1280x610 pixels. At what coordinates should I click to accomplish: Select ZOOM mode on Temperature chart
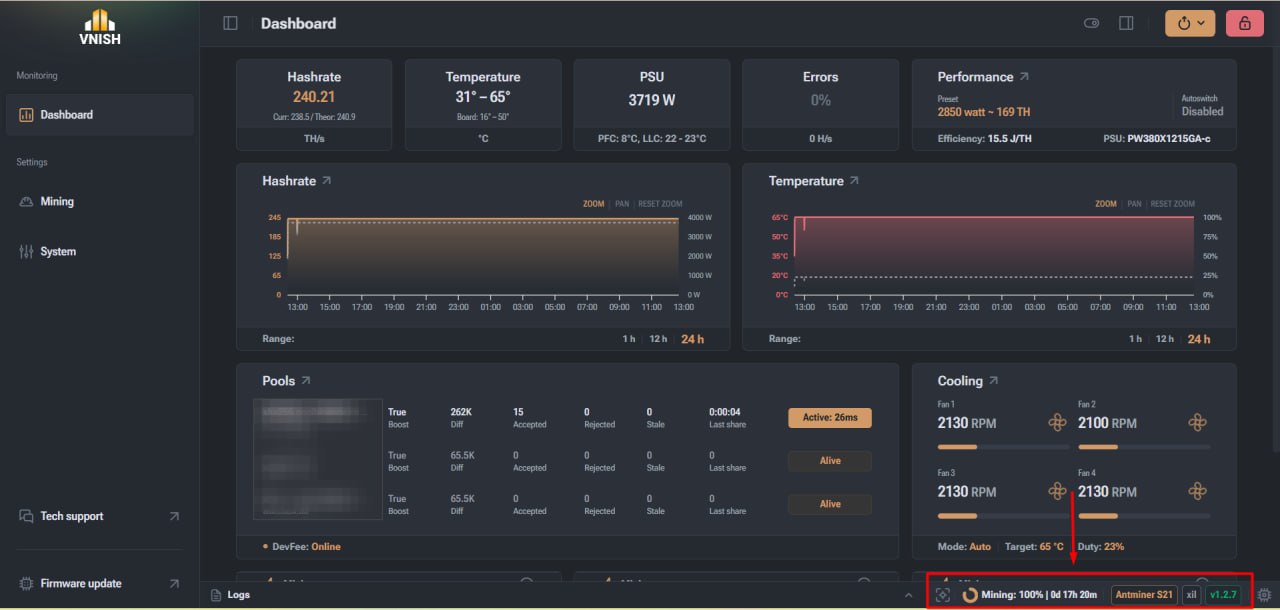tap(1106, 204)
